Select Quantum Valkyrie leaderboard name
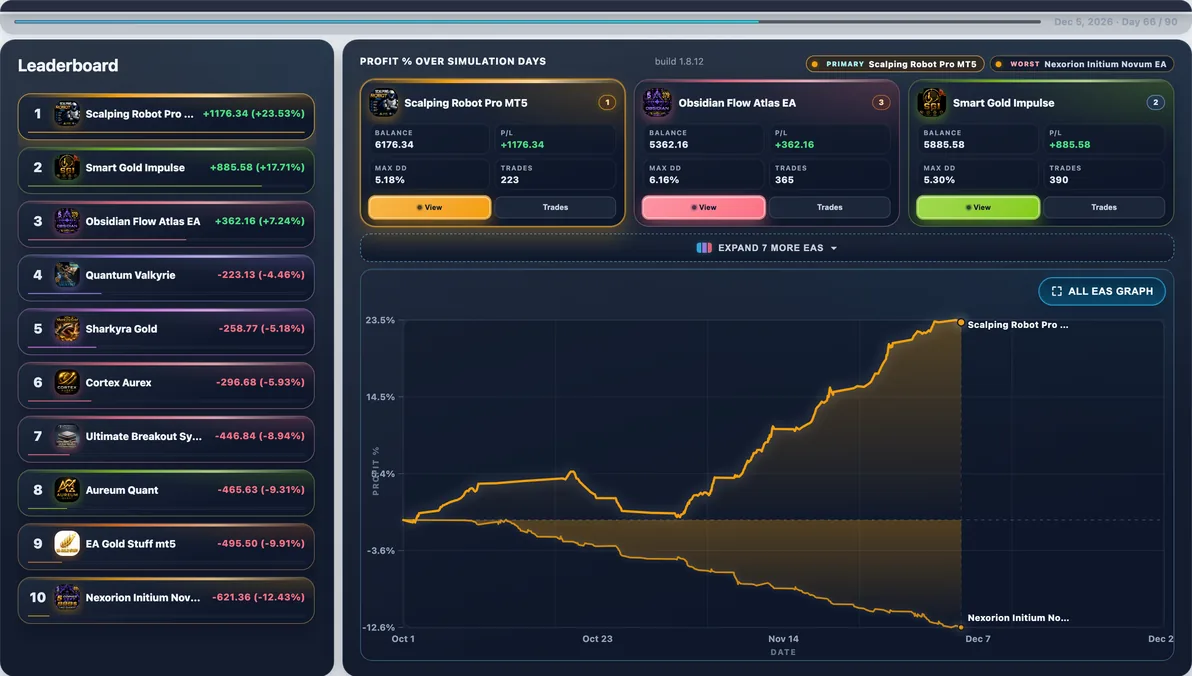 [x=130, y=275]
